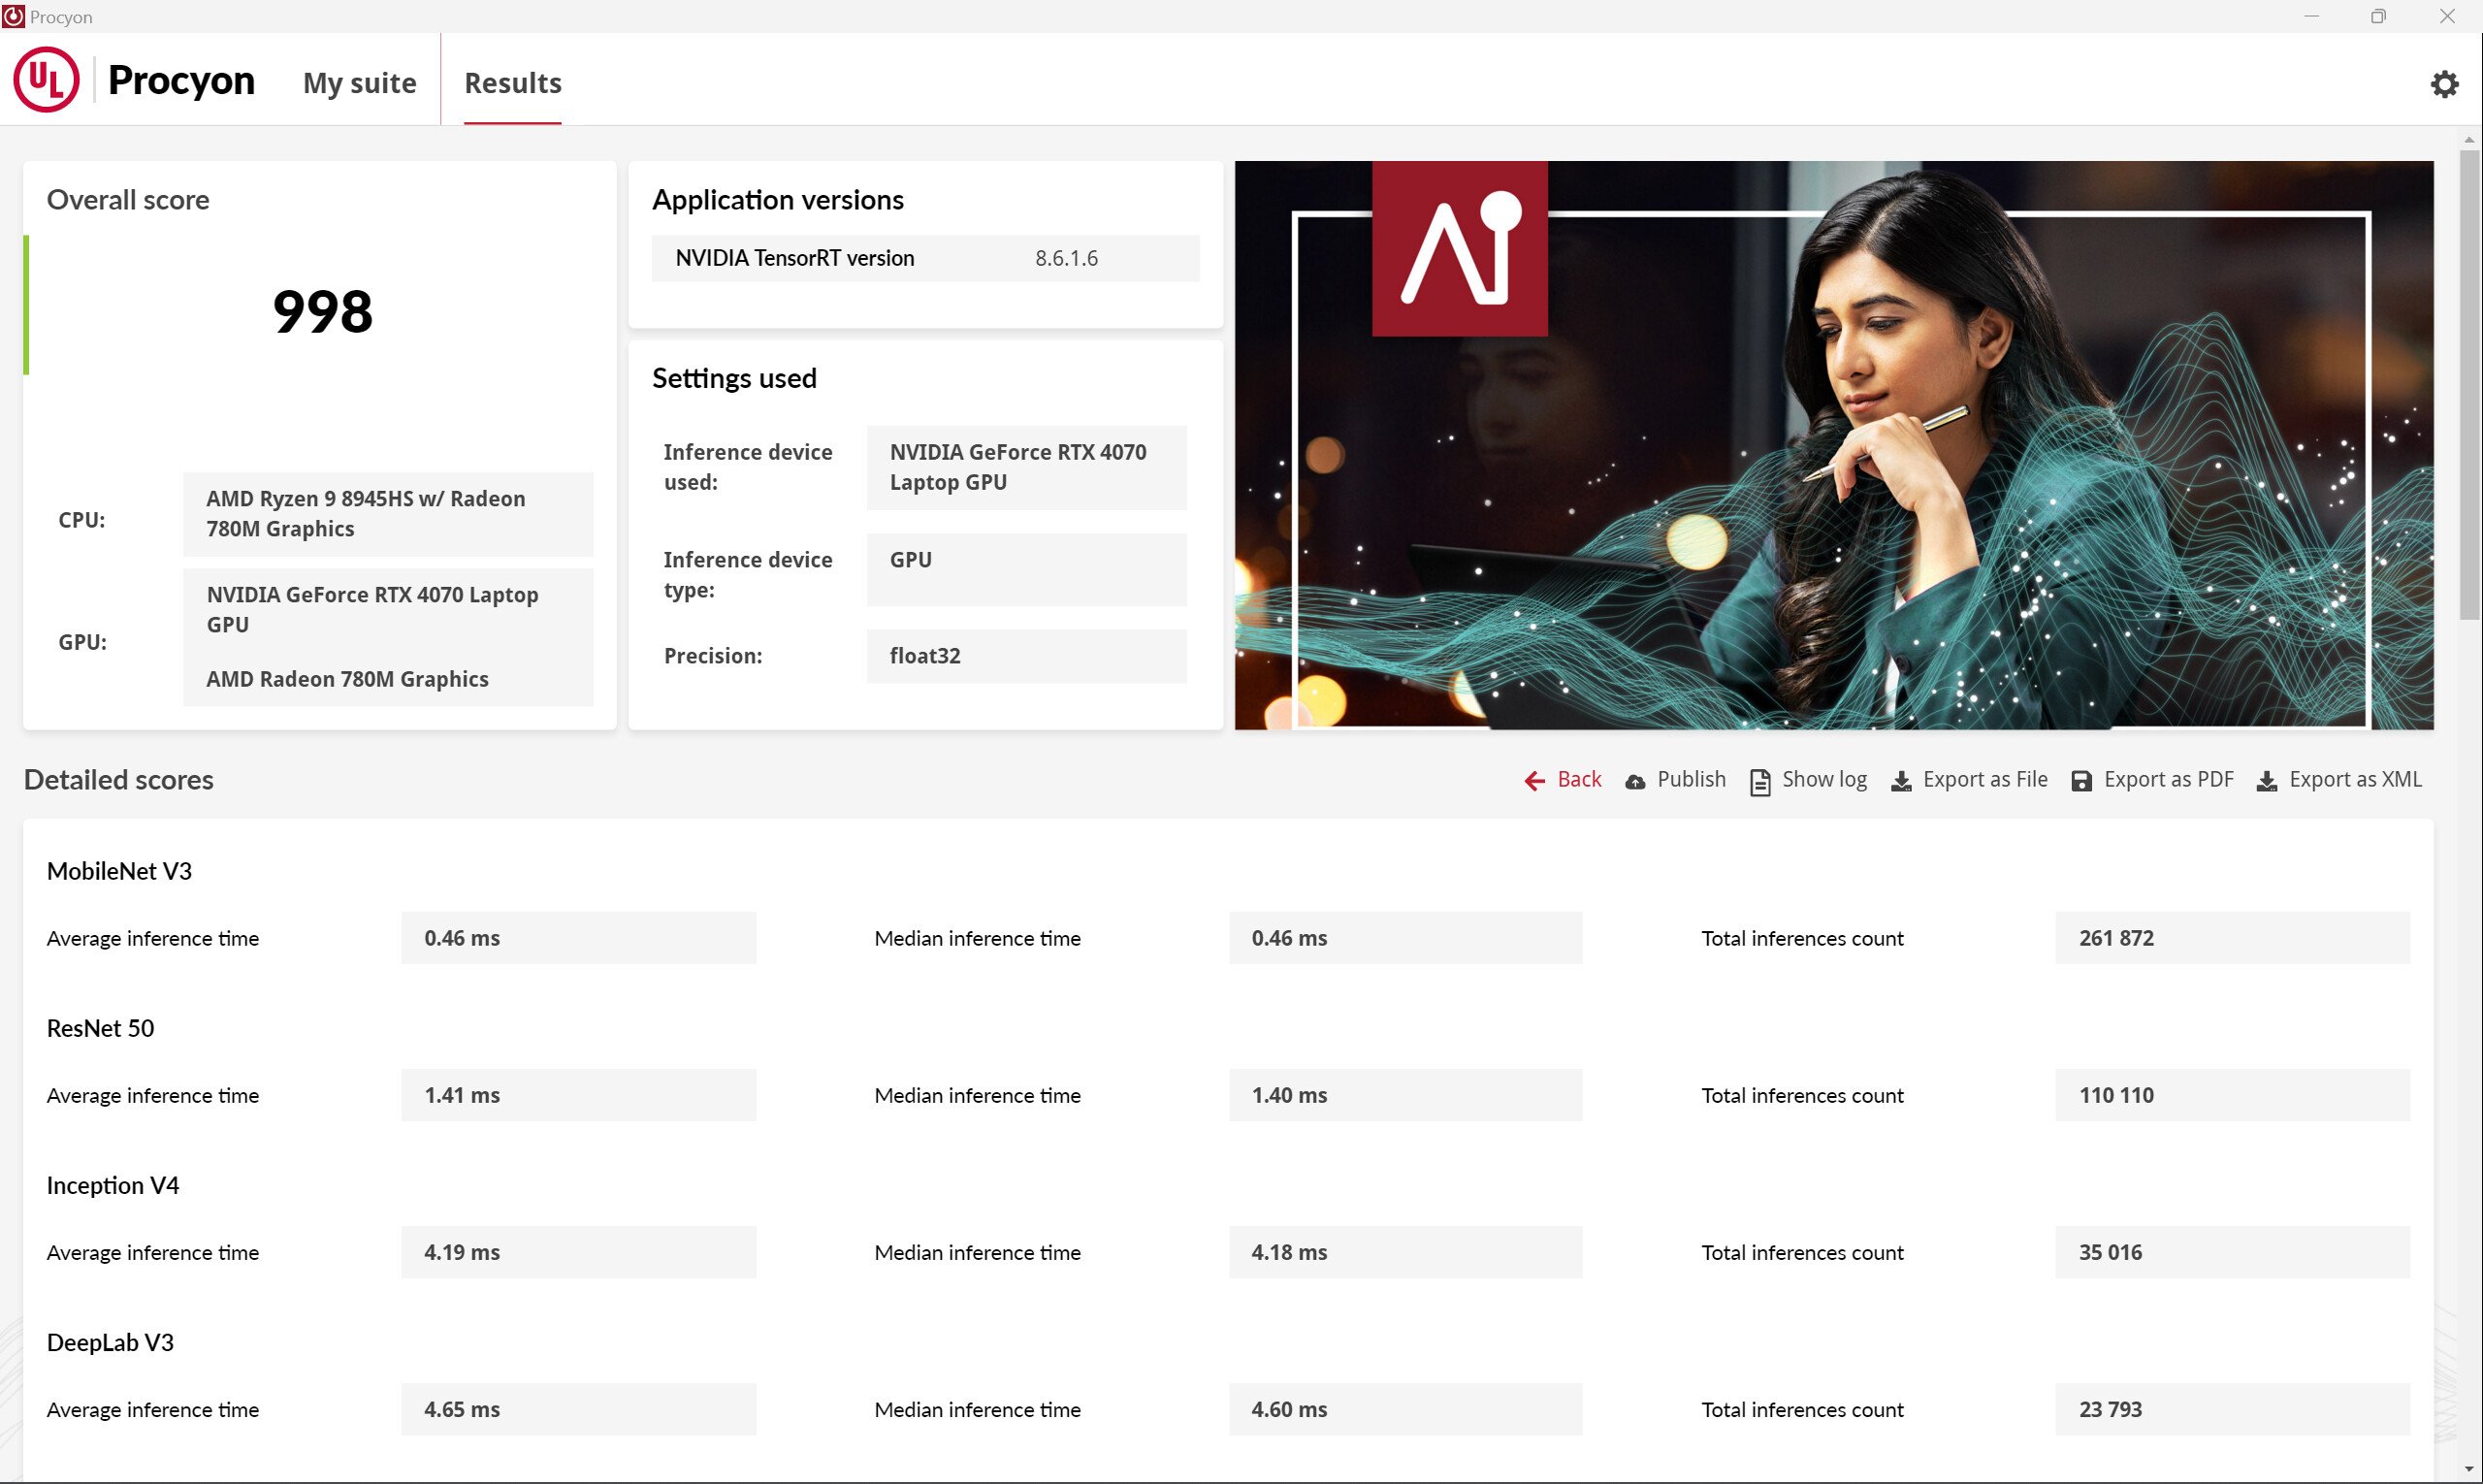
Task: Click the MobileNet V3 total inferences value
Action: coord(2231,938)
